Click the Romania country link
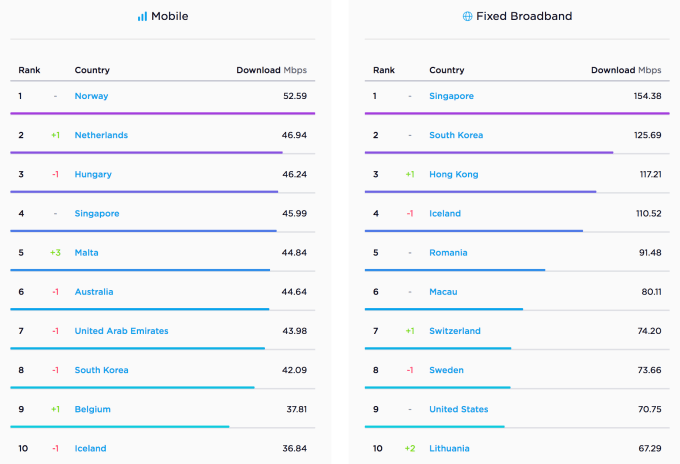The image size is (680, 464). pos(448,253)
